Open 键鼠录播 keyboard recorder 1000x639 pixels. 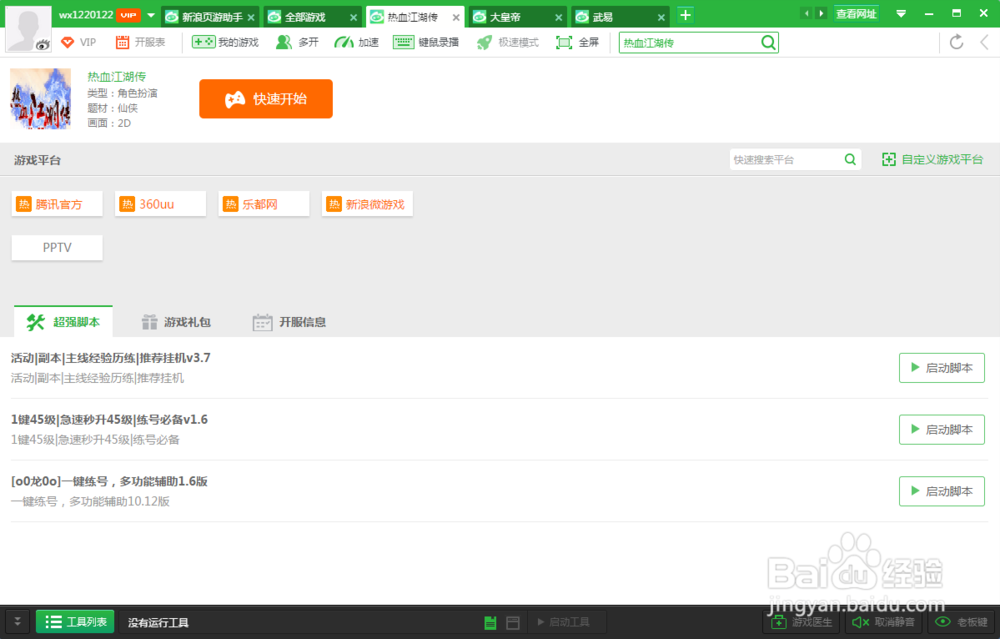point(426,42)
